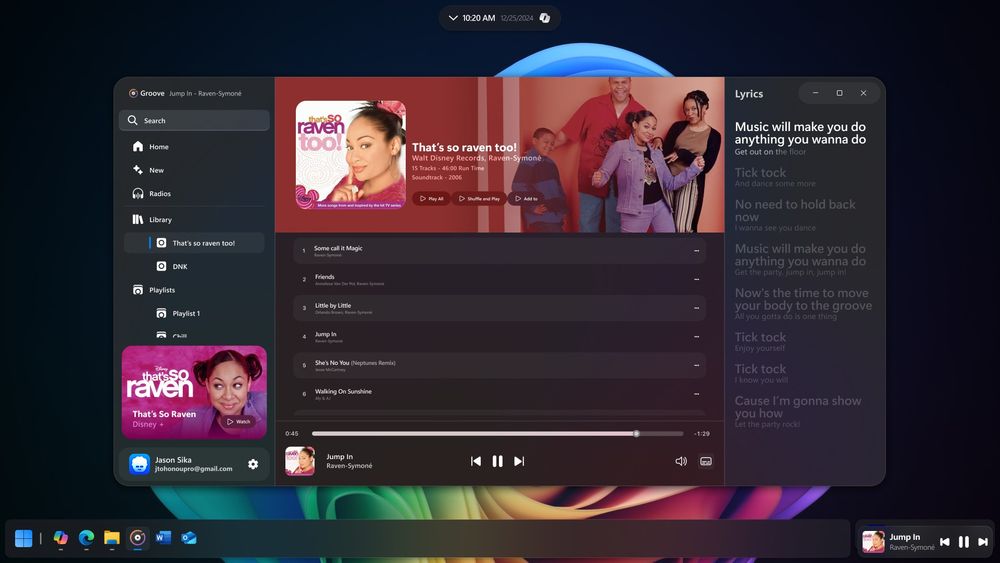Viewport: 1000px width, 563px height.
Task: Jump to the lyric line "No need to hold back now"
Action: [x=795, y=210]
